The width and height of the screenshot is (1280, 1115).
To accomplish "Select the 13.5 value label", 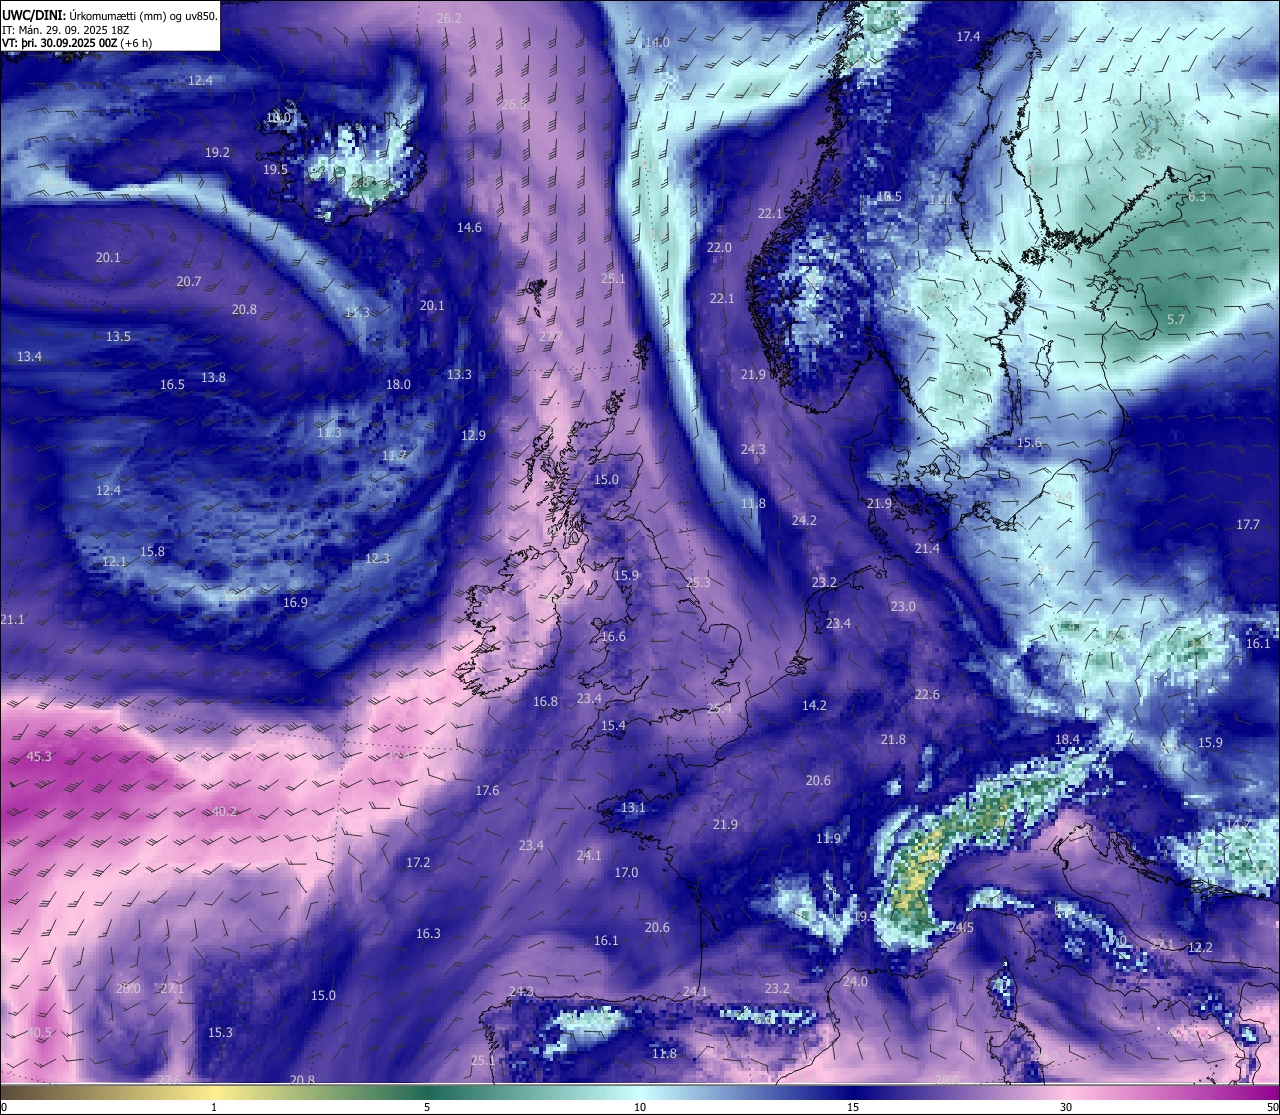I will 118,337.
